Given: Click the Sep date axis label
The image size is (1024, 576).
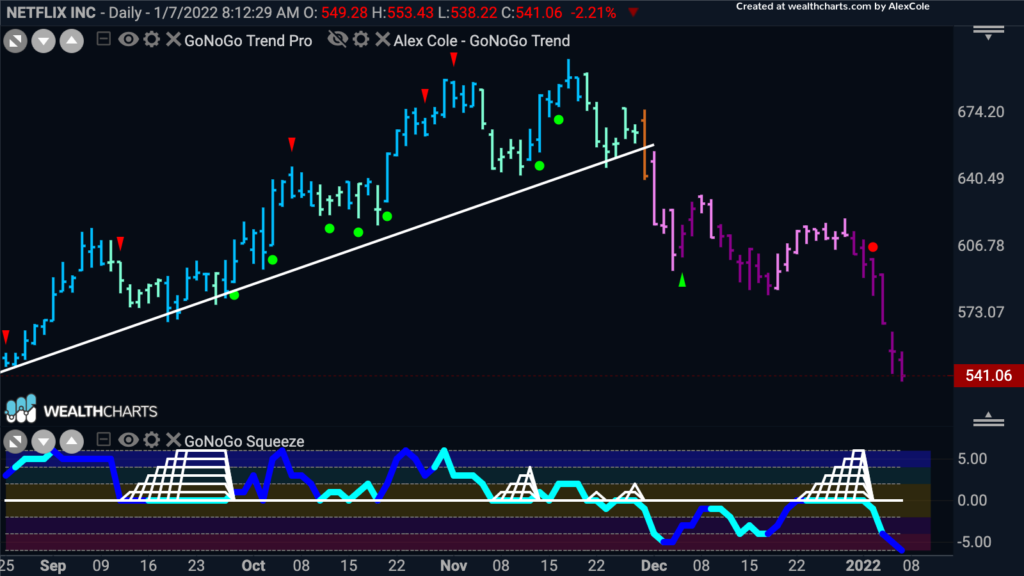Looking at the screenshot, I should (53, 566).
